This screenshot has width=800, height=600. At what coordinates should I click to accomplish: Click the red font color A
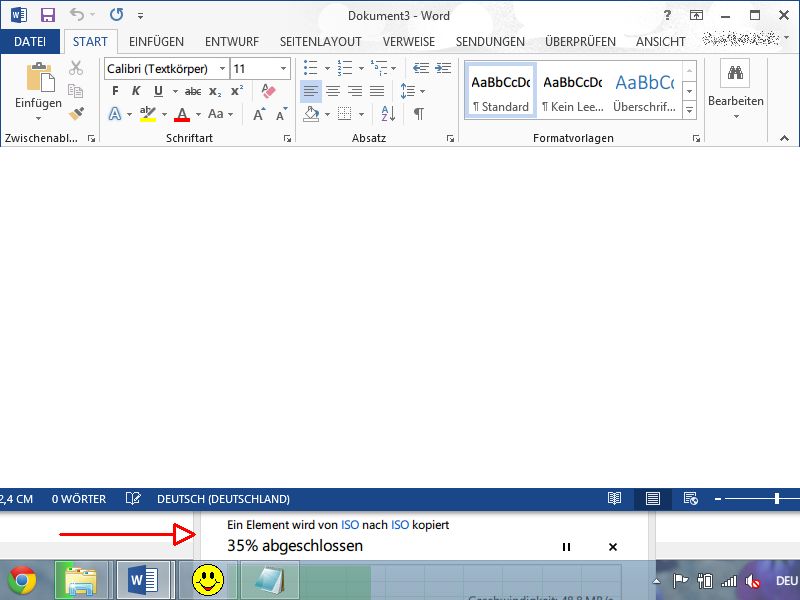(182, 114)
